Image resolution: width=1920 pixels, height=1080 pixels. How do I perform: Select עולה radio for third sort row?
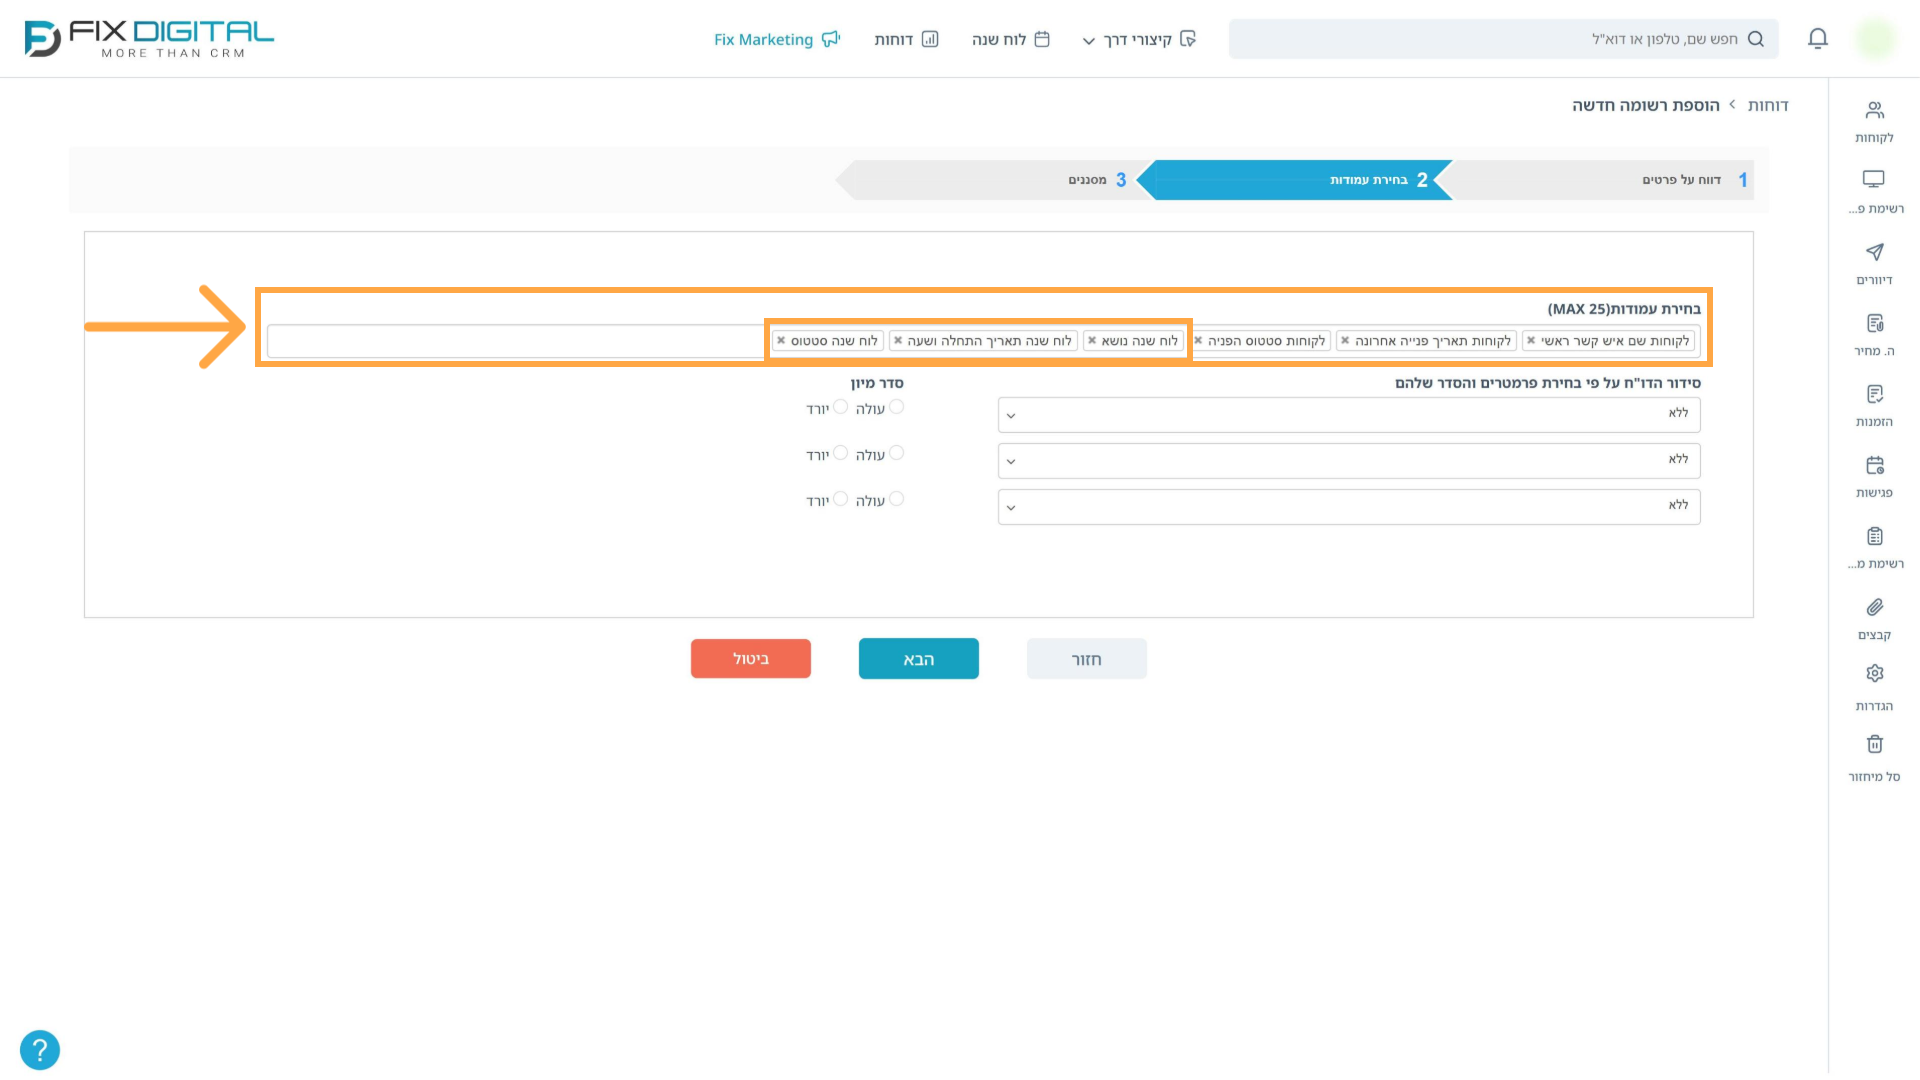coord(896,499)
